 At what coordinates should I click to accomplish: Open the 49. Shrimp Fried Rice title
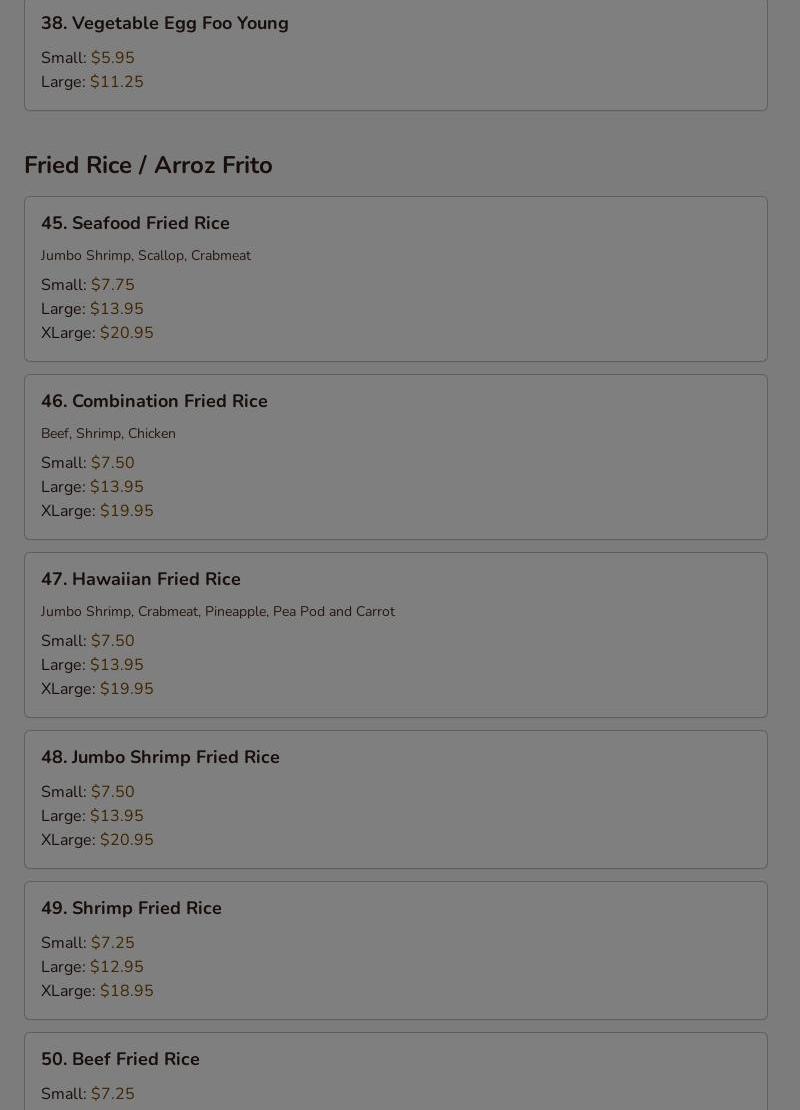click(x=131, y=908)
